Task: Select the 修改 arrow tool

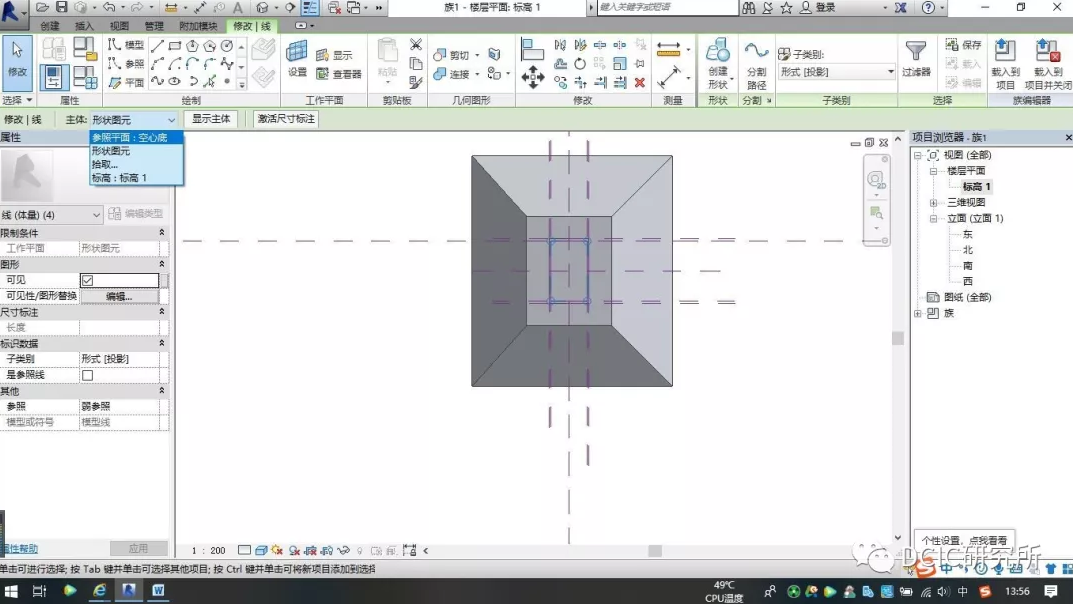Action: click(17, 63)
